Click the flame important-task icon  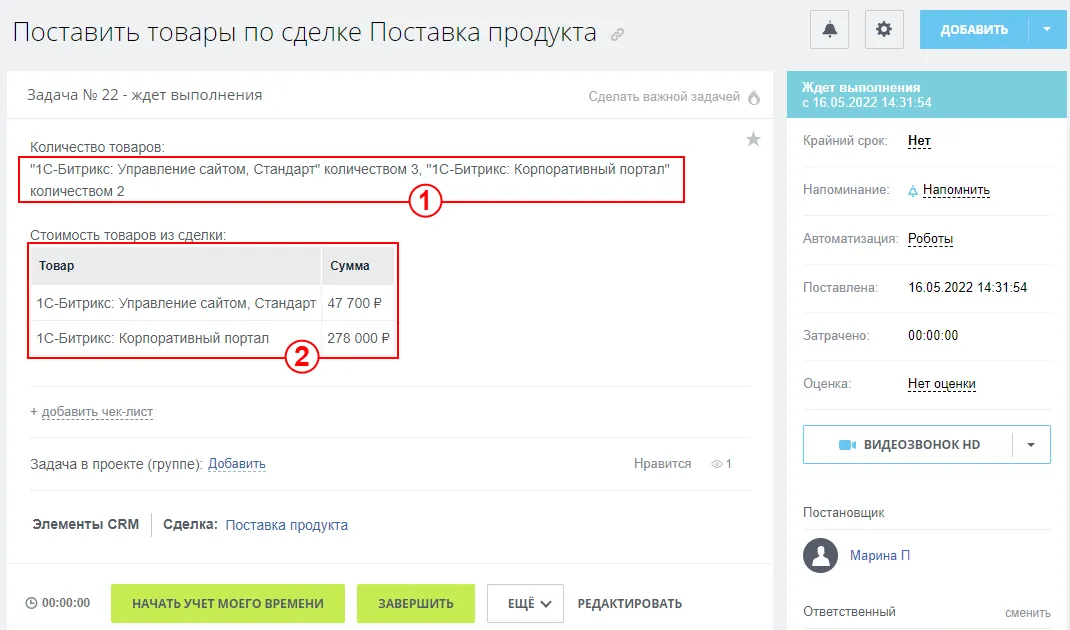[753, 98]
